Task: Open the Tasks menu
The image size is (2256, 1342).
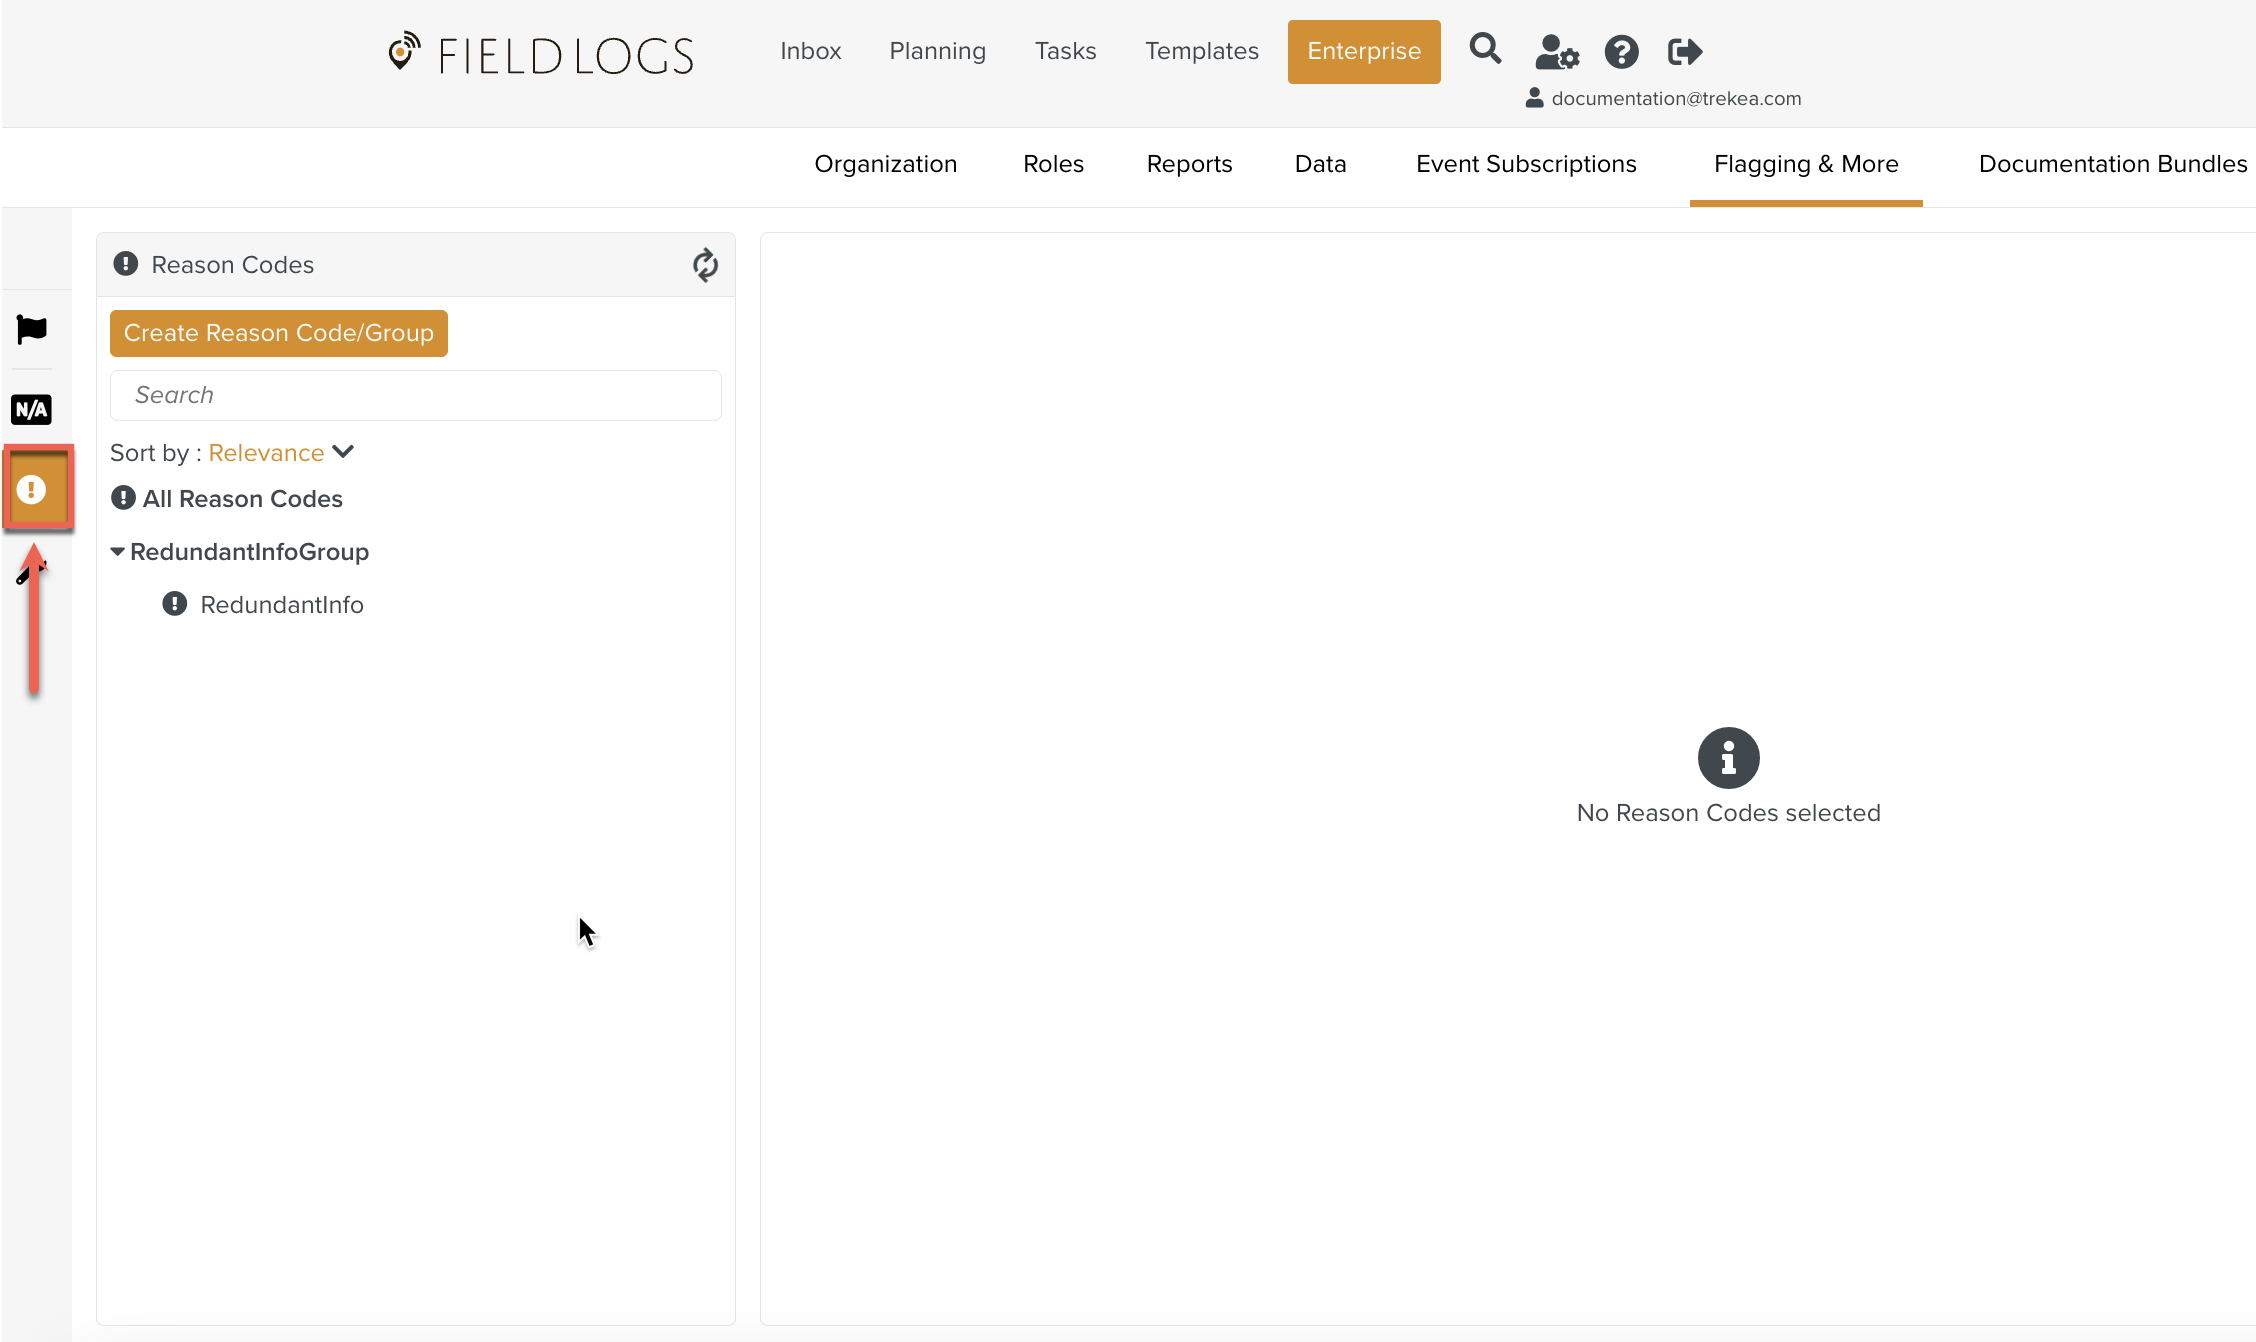Action: pyautogui.click(x=1065, y=51)
